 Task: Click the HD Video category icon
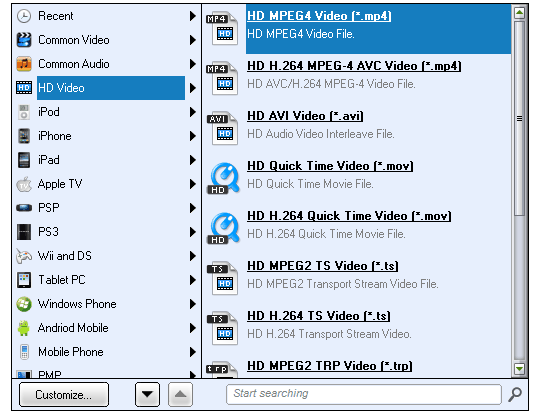(x=24, y=88)
